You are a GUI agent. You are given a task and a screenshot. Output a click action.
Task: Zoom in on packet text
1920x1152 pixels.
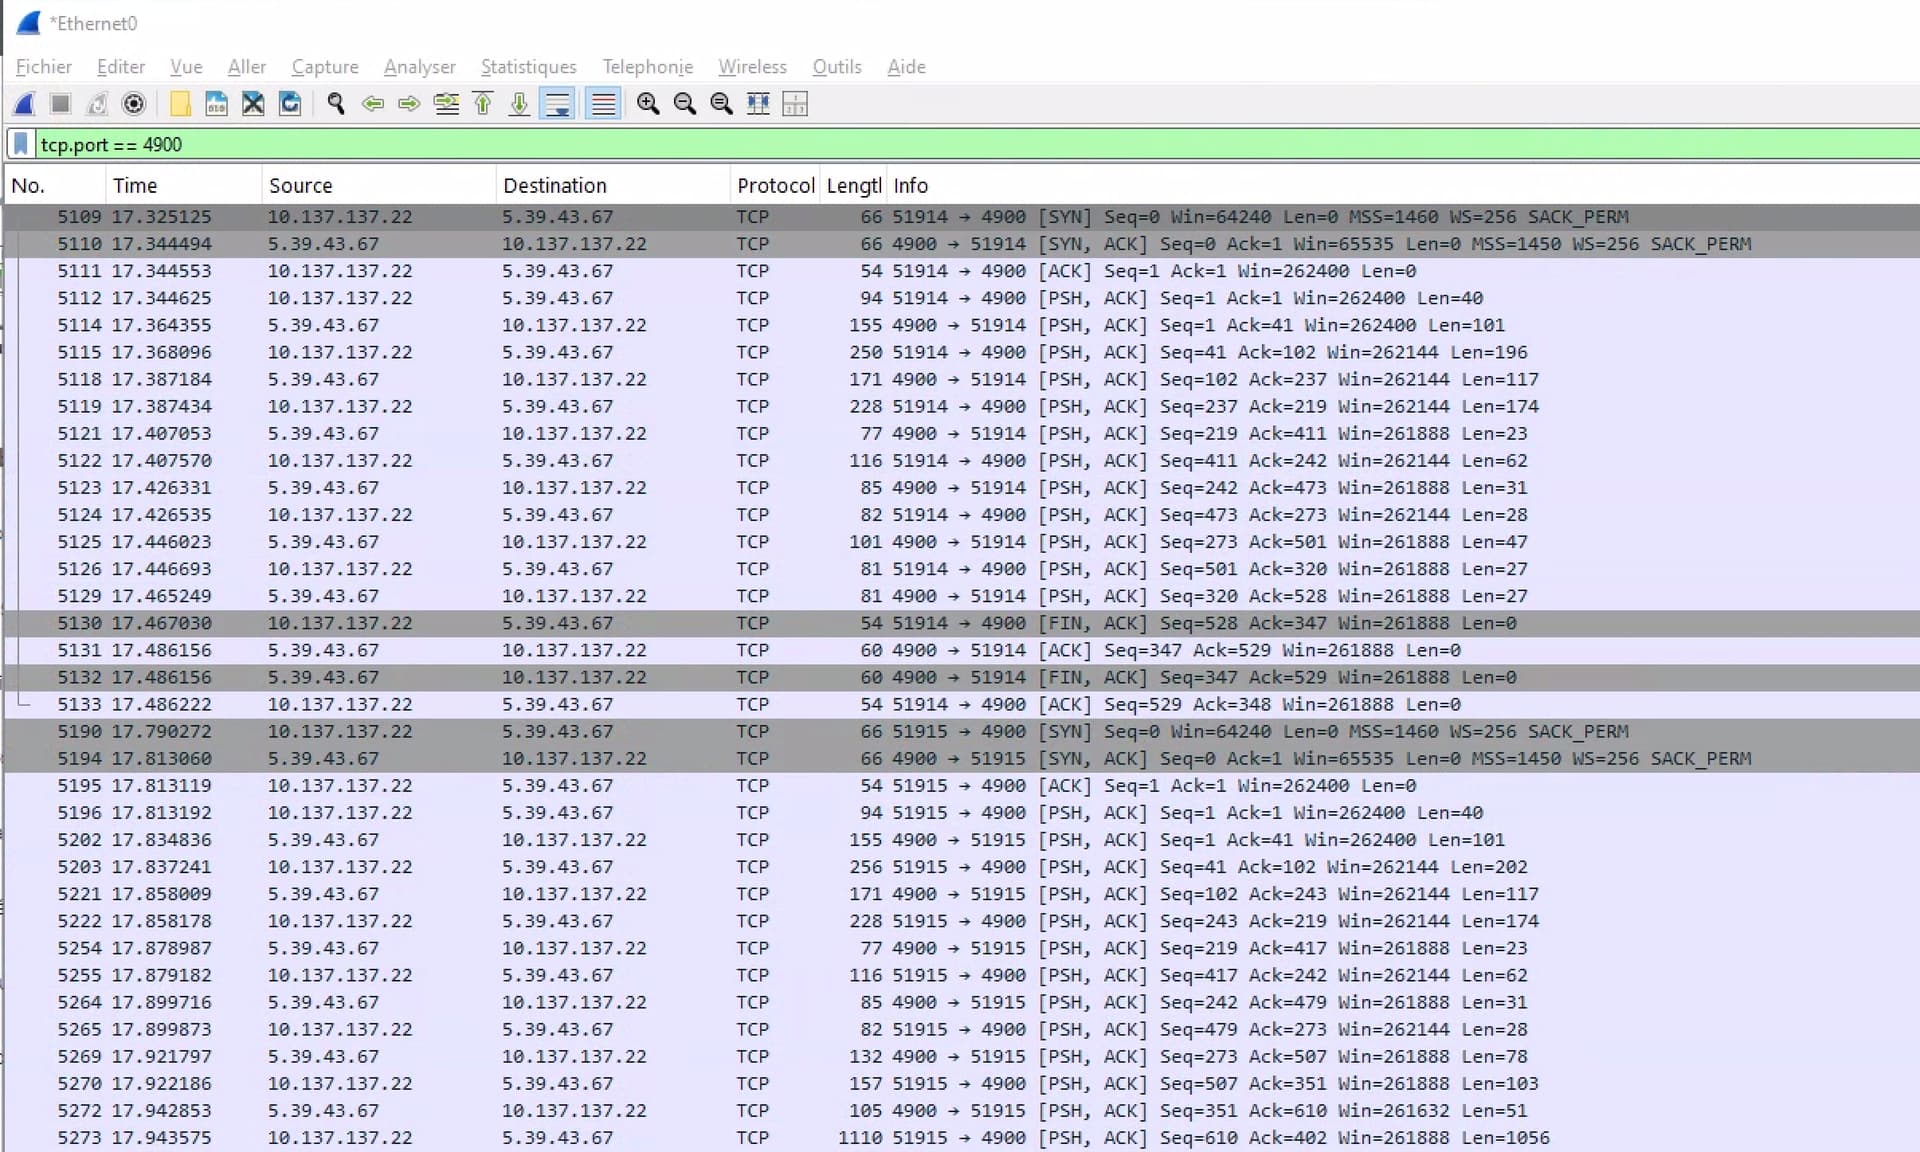(648, 104)
